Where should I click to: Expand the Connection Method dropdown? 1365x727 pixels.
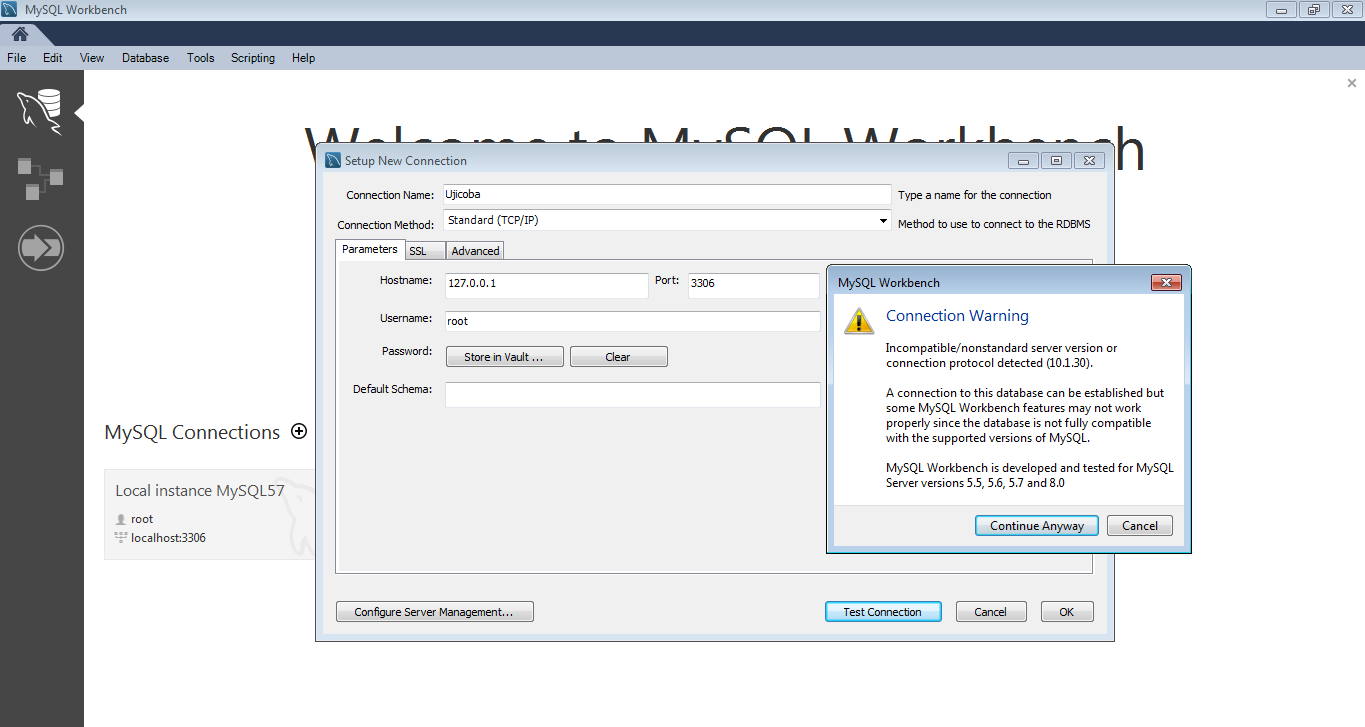pyautogui.click(x=883, y=220)
